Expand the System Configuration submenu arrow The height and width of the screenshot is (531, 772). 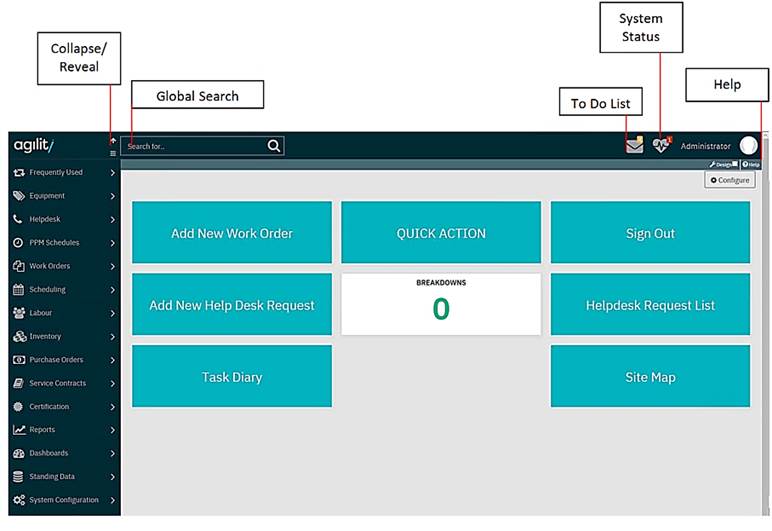click(112, 500)
